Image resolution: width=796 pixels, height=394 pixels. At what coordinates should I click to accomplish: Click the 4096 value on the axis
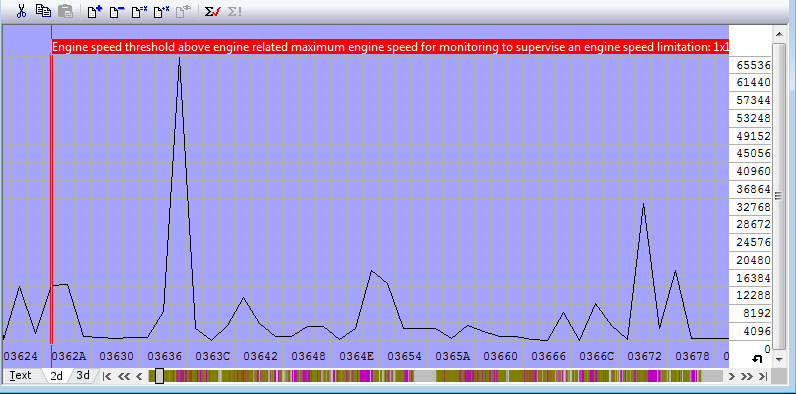[757, 332]
